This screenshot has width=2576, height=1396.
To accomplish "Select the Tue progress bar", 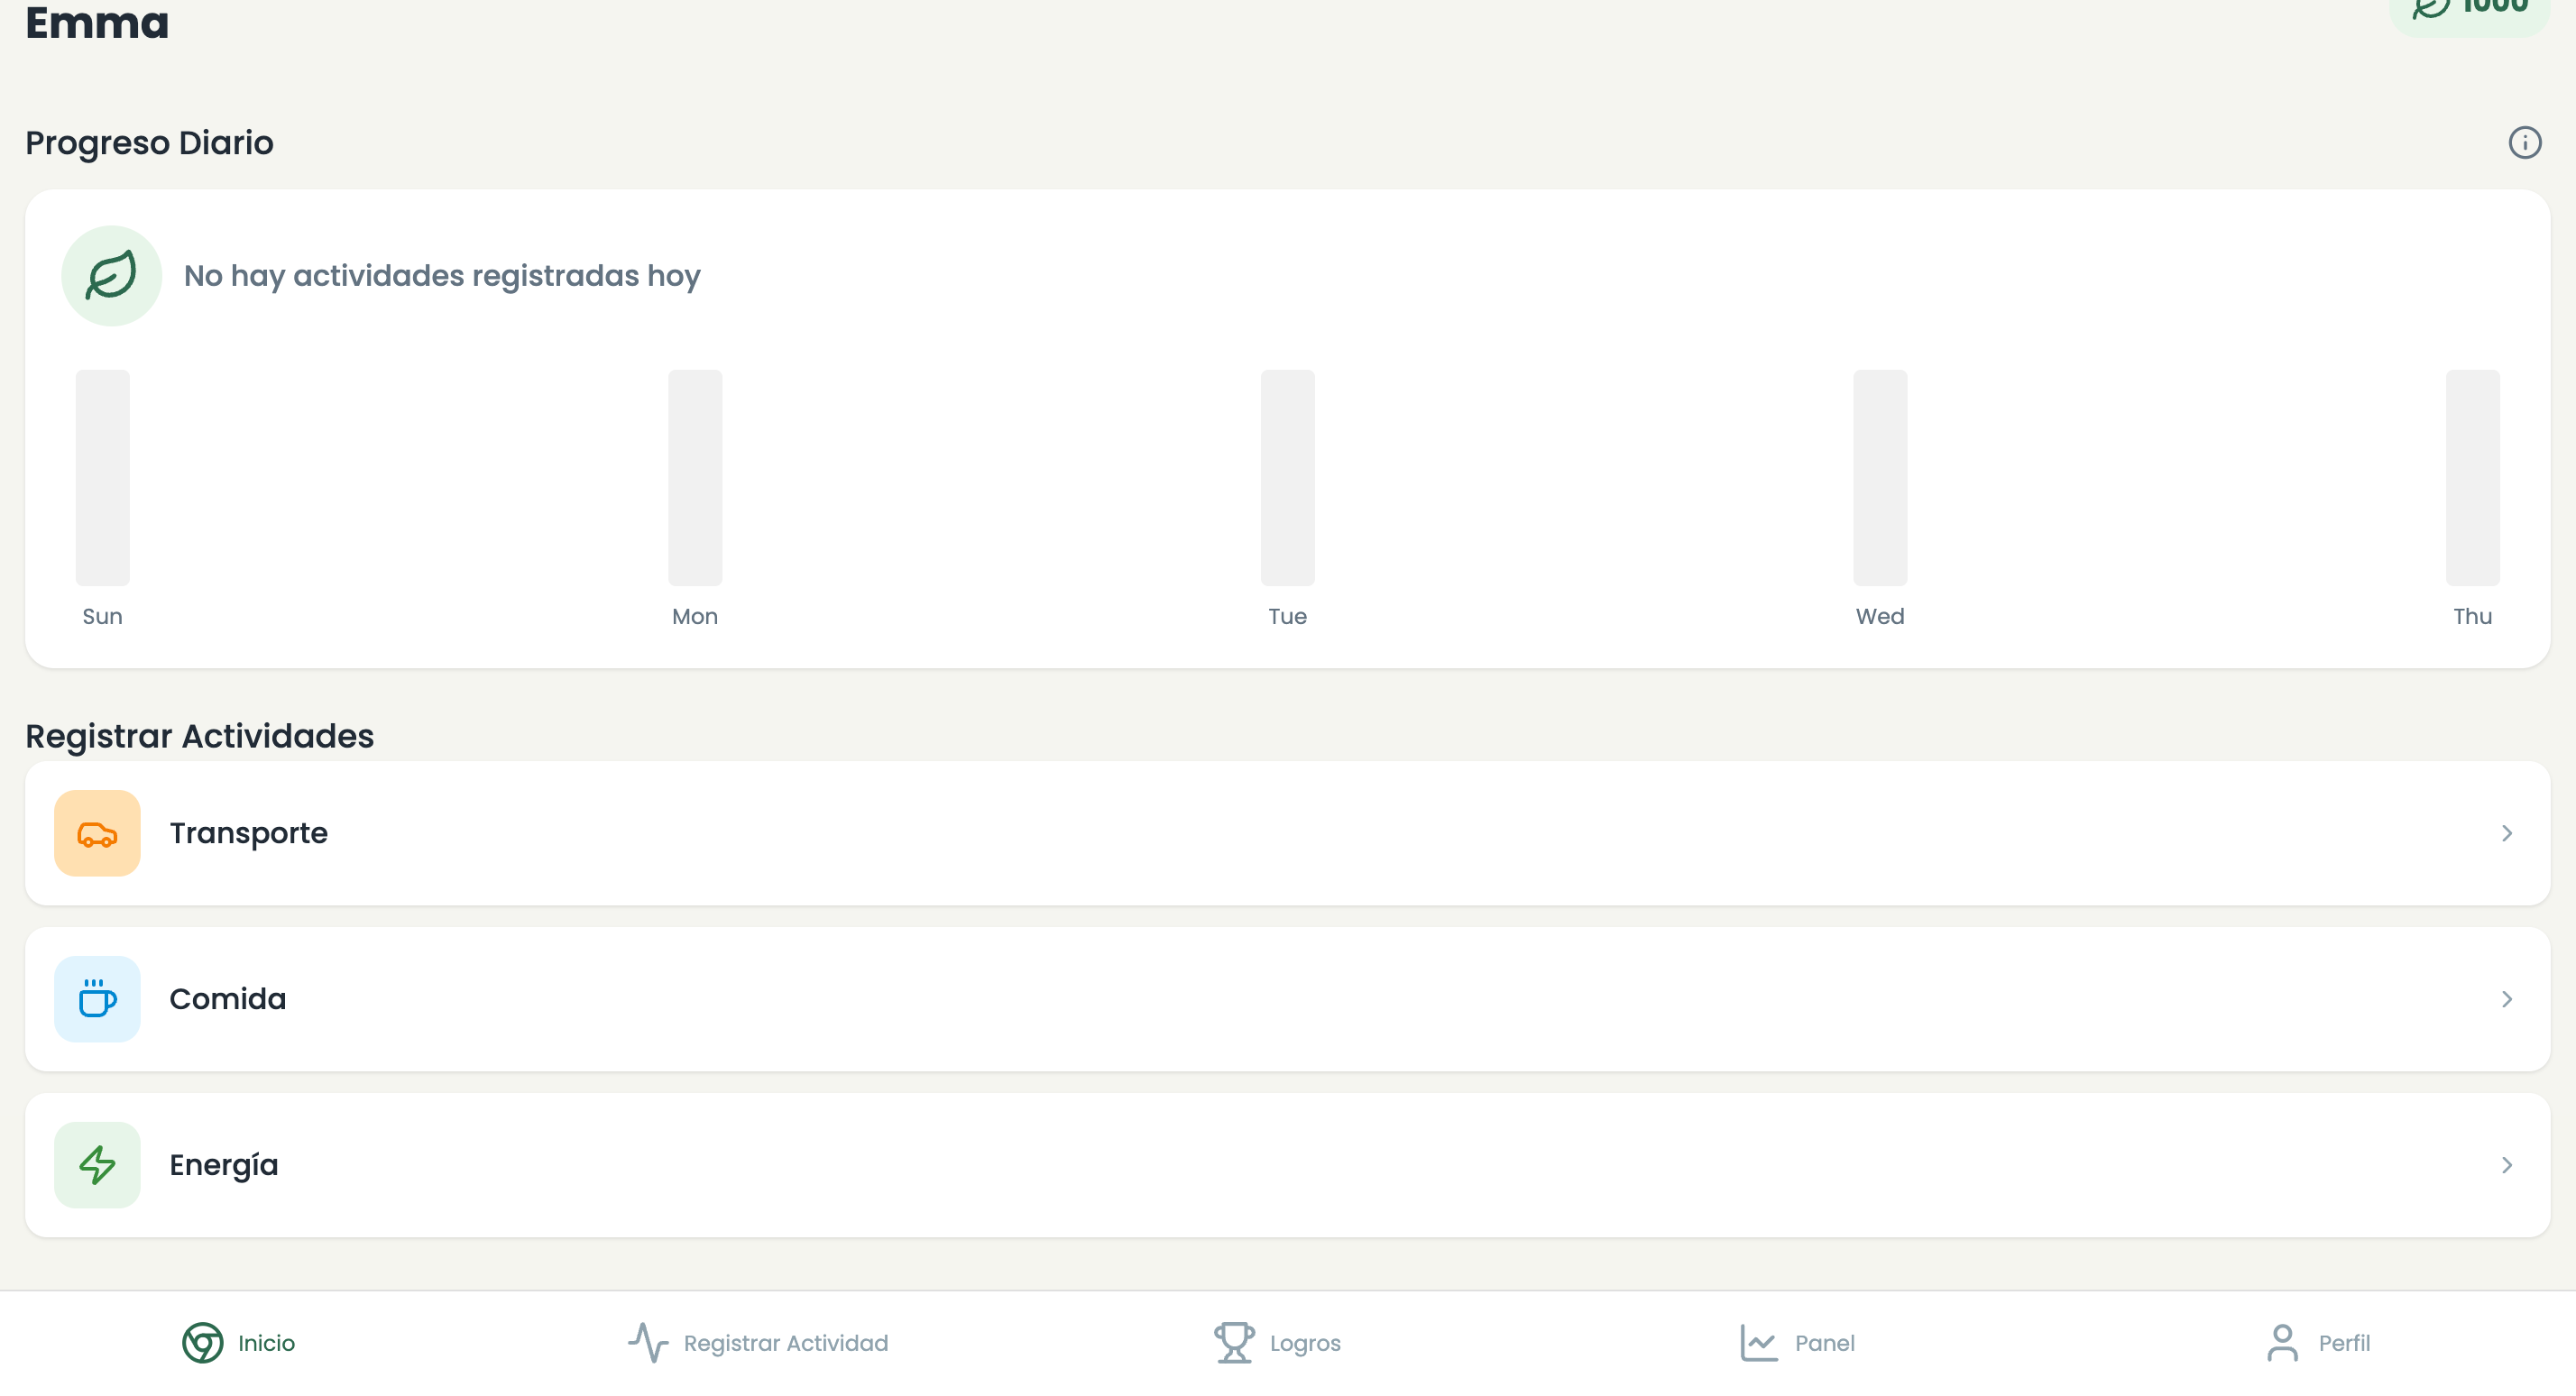I will (x=1287, y=478).
